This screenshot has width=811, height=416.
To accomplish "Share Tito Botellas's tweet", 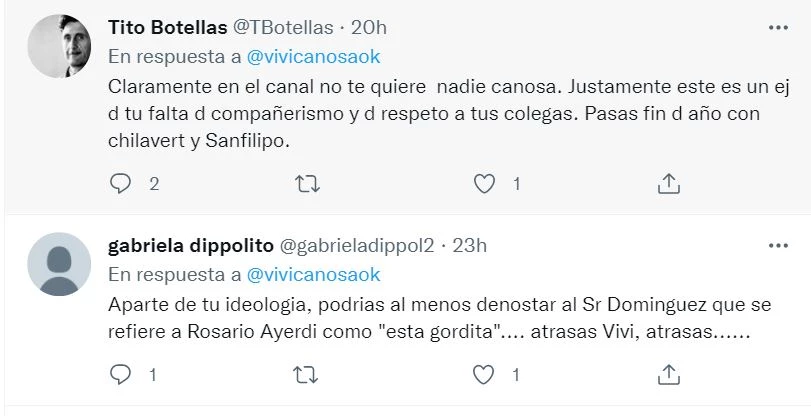I will tap(670, 183).
